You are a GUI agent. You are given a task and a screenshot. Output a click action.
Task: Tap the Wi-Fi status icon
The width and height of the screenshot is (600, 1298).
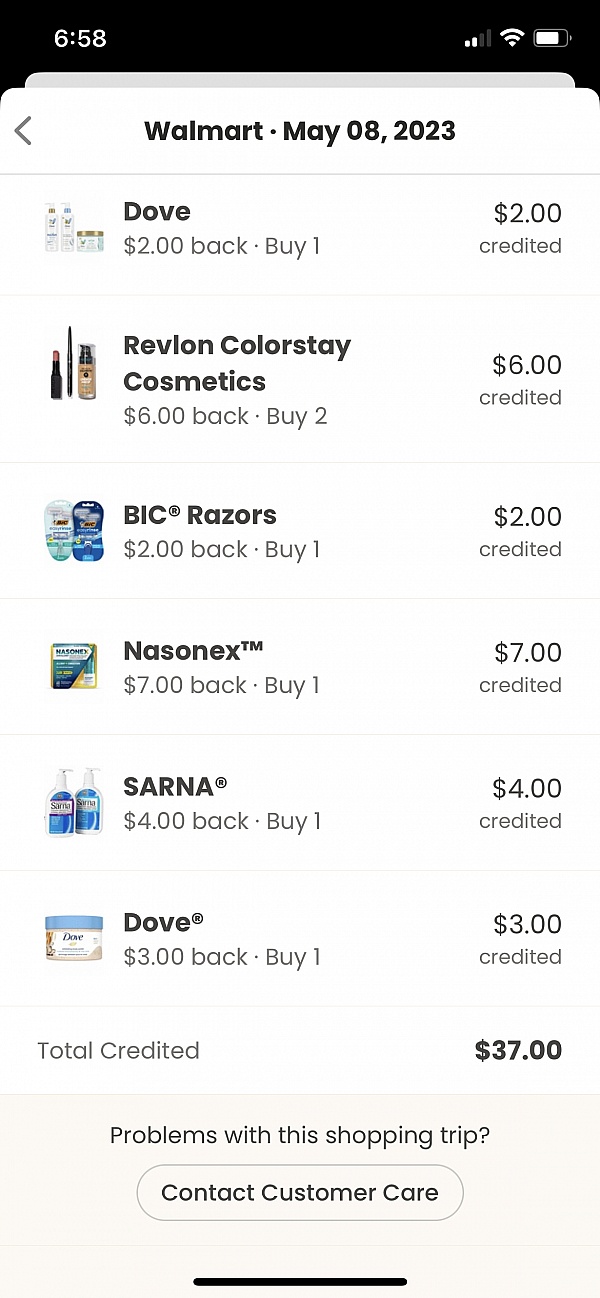click(x=513, y=38)
